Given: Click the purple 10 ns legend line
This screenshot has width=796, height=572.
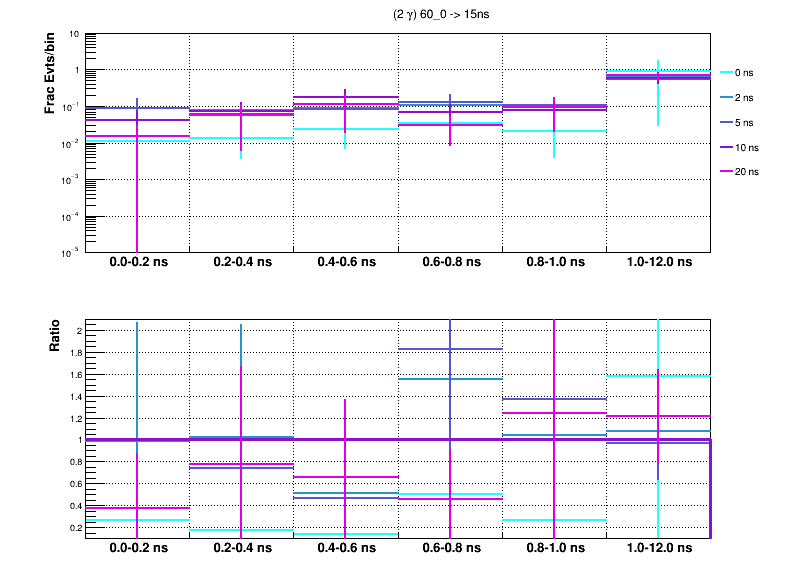Looking at the screenshot, I should pyautogui.click(x=725, y=147).
